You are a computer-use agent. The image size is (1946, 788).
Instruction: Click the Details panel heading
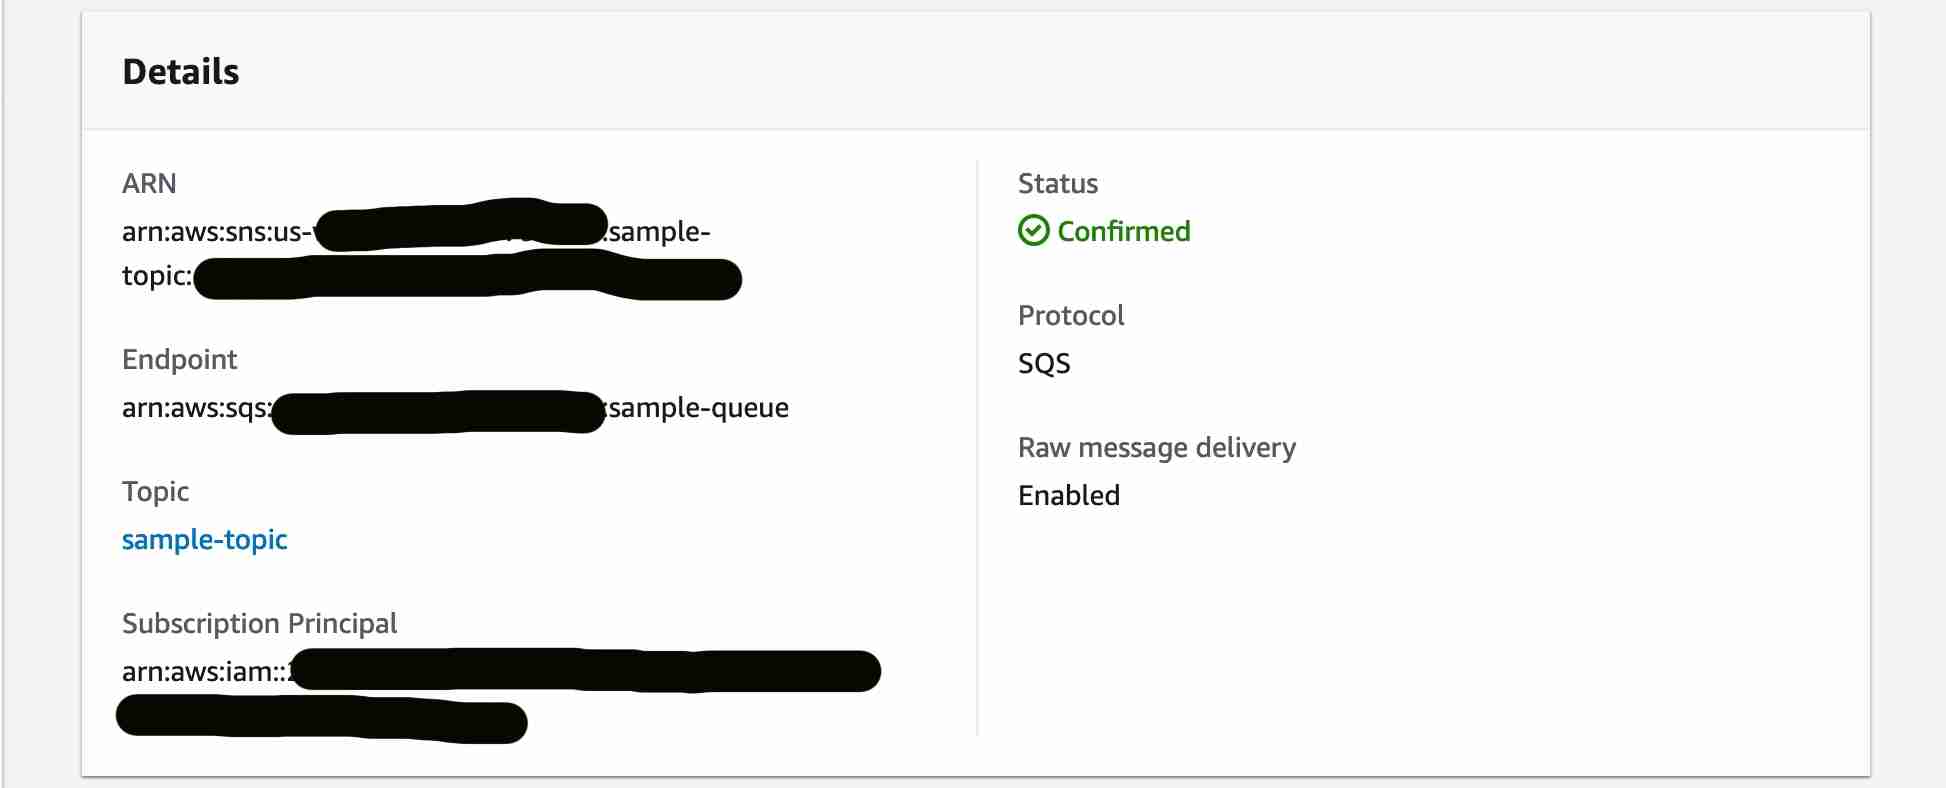click(180, 72)
